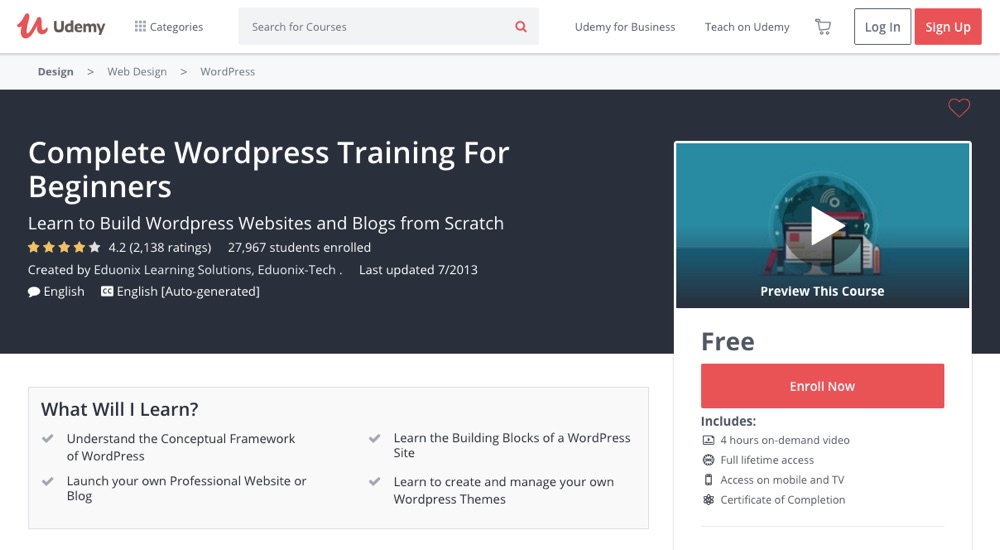
Task: Click Understand the Conceptual Framework of WordPress
Action: (x=181, y=447)
